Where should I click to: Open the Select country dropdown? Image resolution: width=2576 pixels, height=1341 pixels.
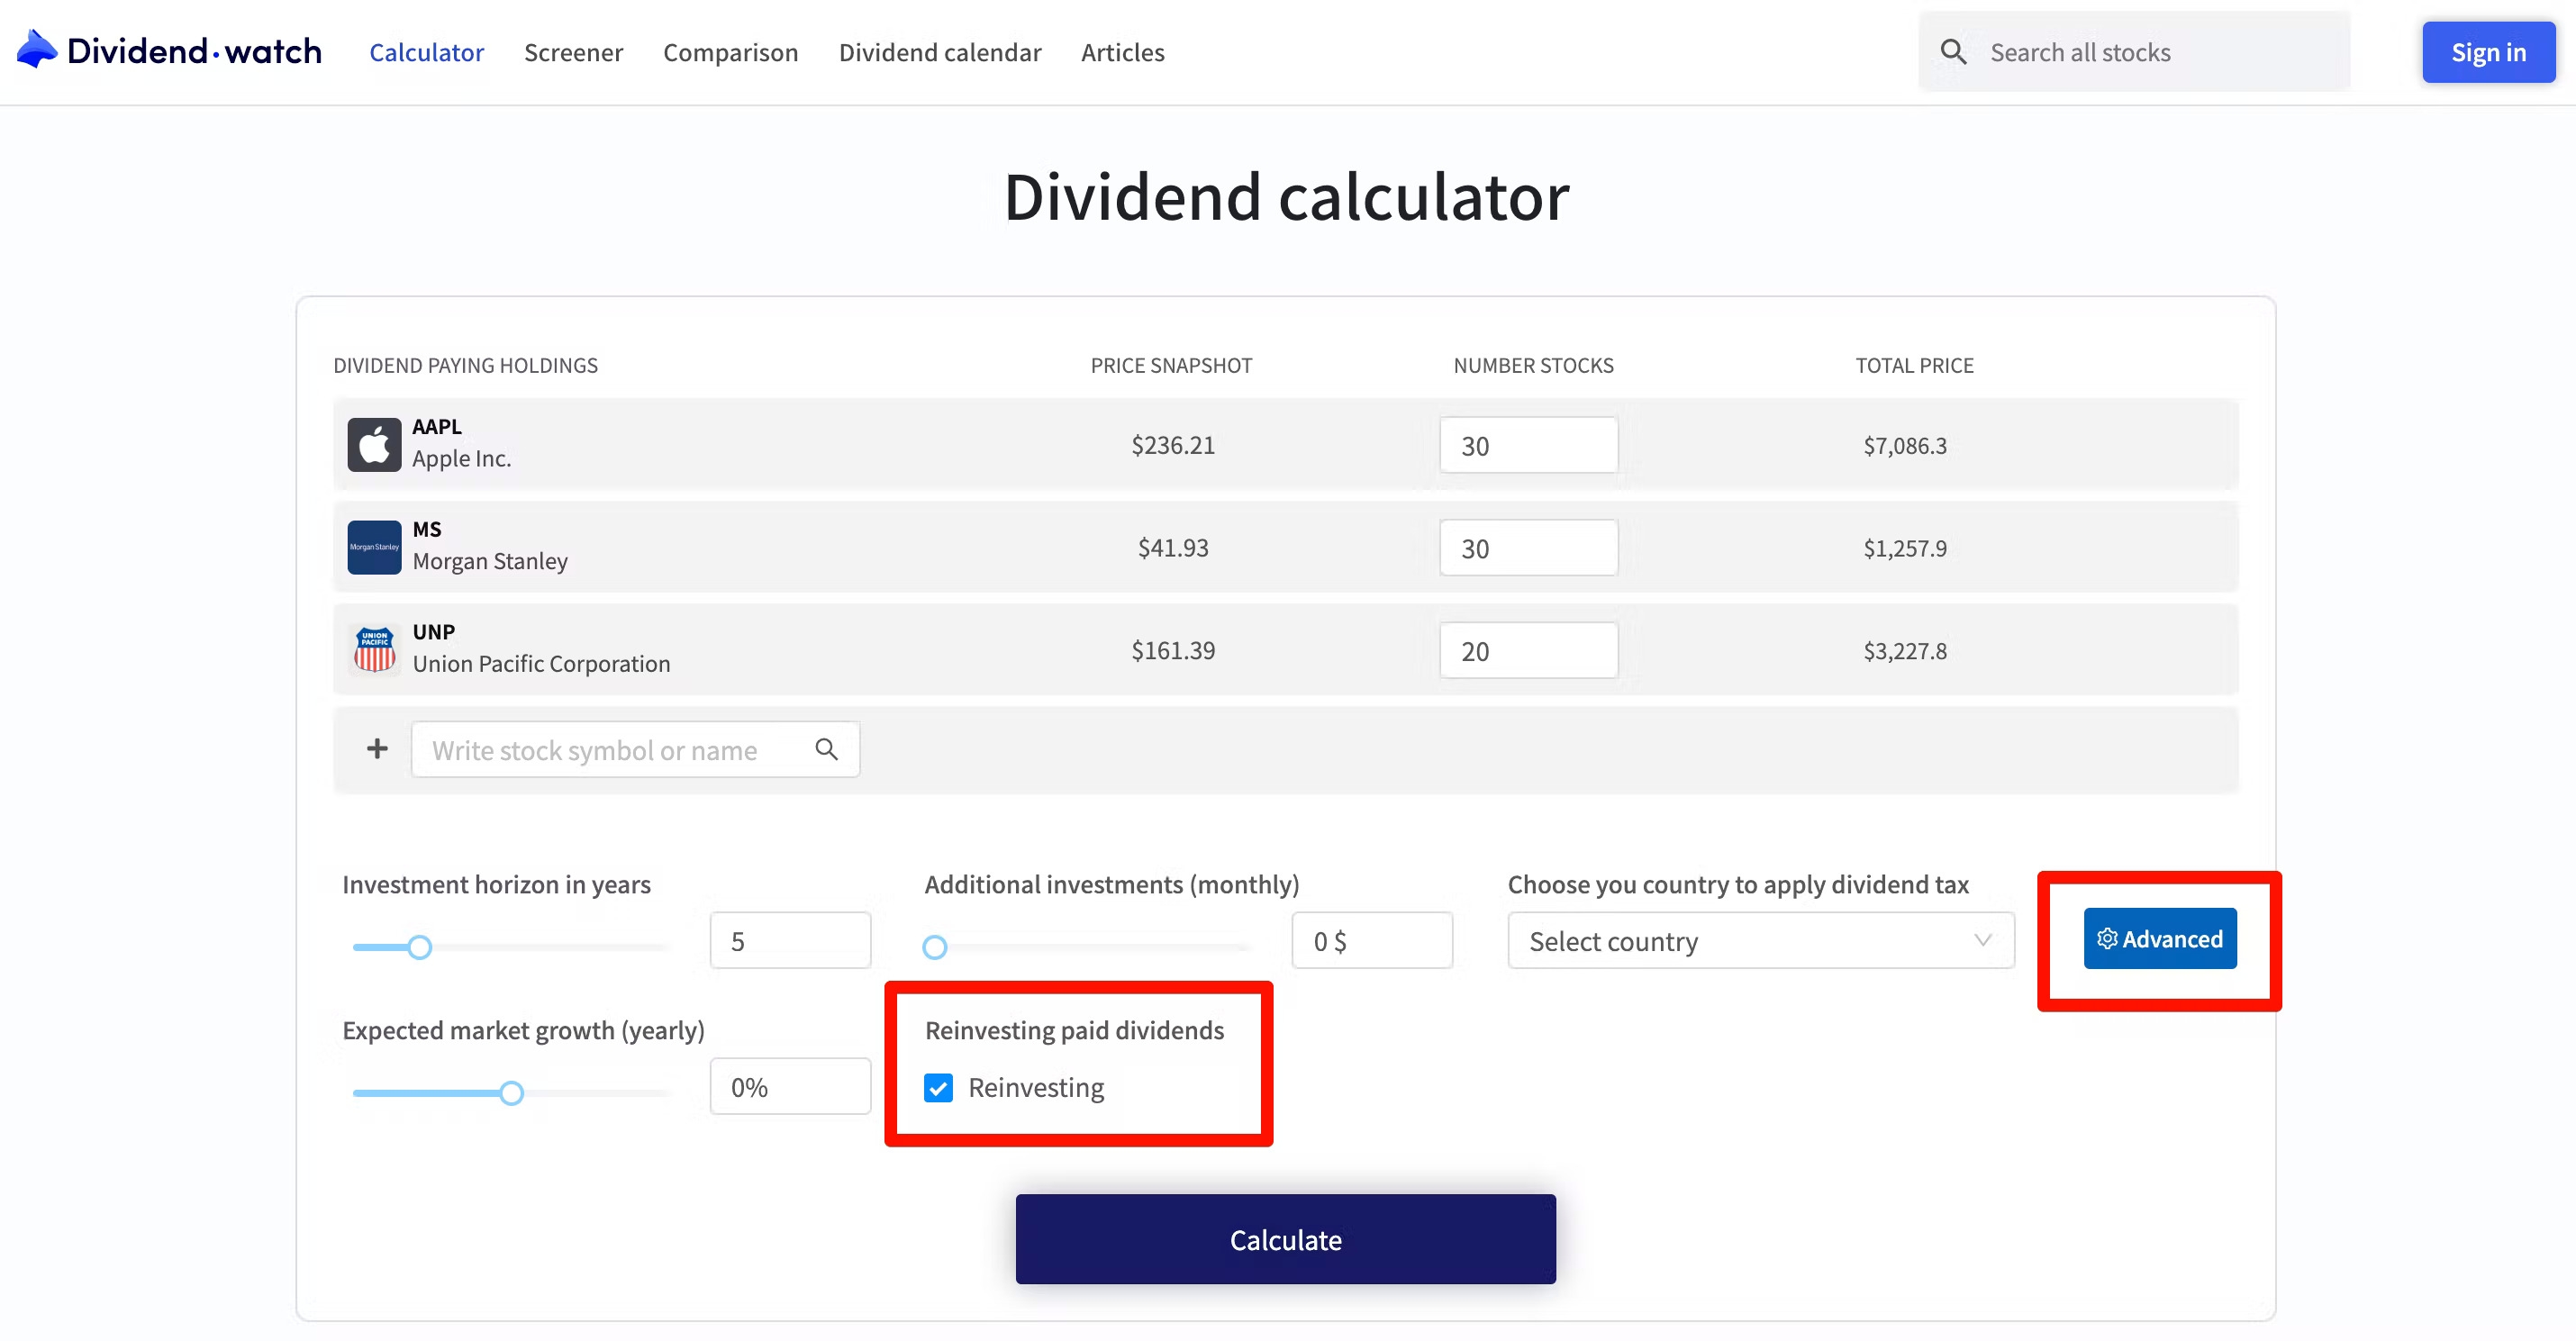tap(1760, 940)
